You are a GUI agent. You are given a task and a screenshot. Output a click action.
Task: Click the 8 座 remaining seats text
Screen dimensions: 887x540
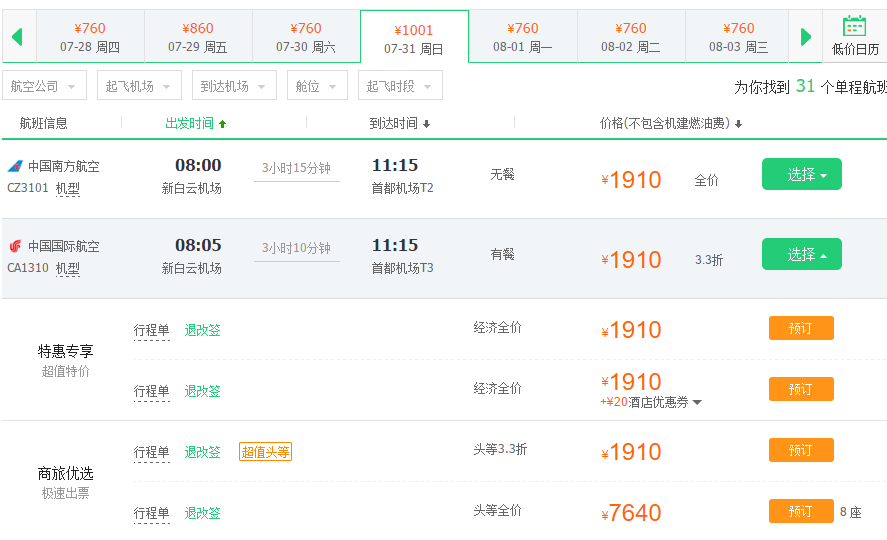point(850,512)
